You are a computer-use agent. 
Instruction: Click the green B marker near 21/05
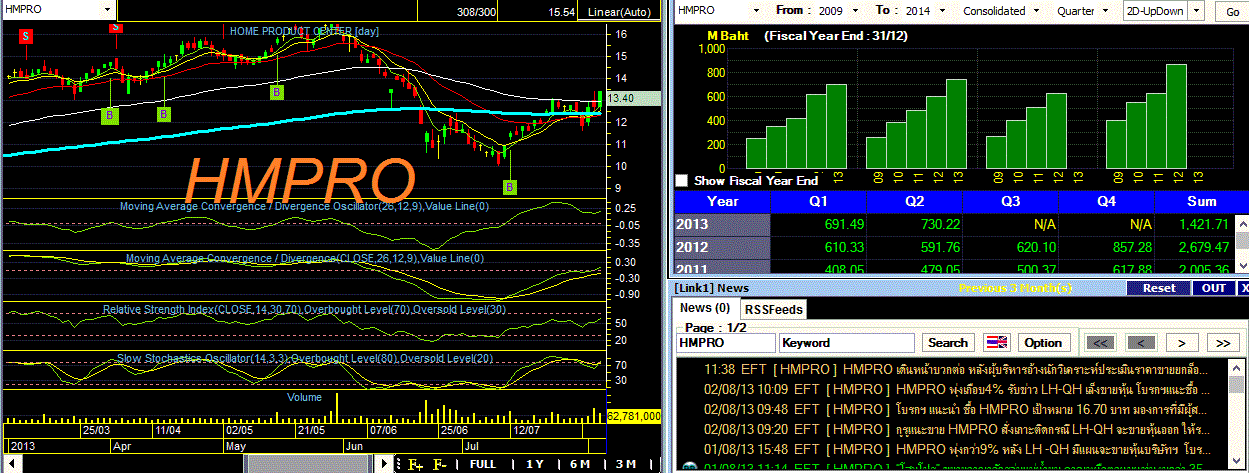point(277,92)
